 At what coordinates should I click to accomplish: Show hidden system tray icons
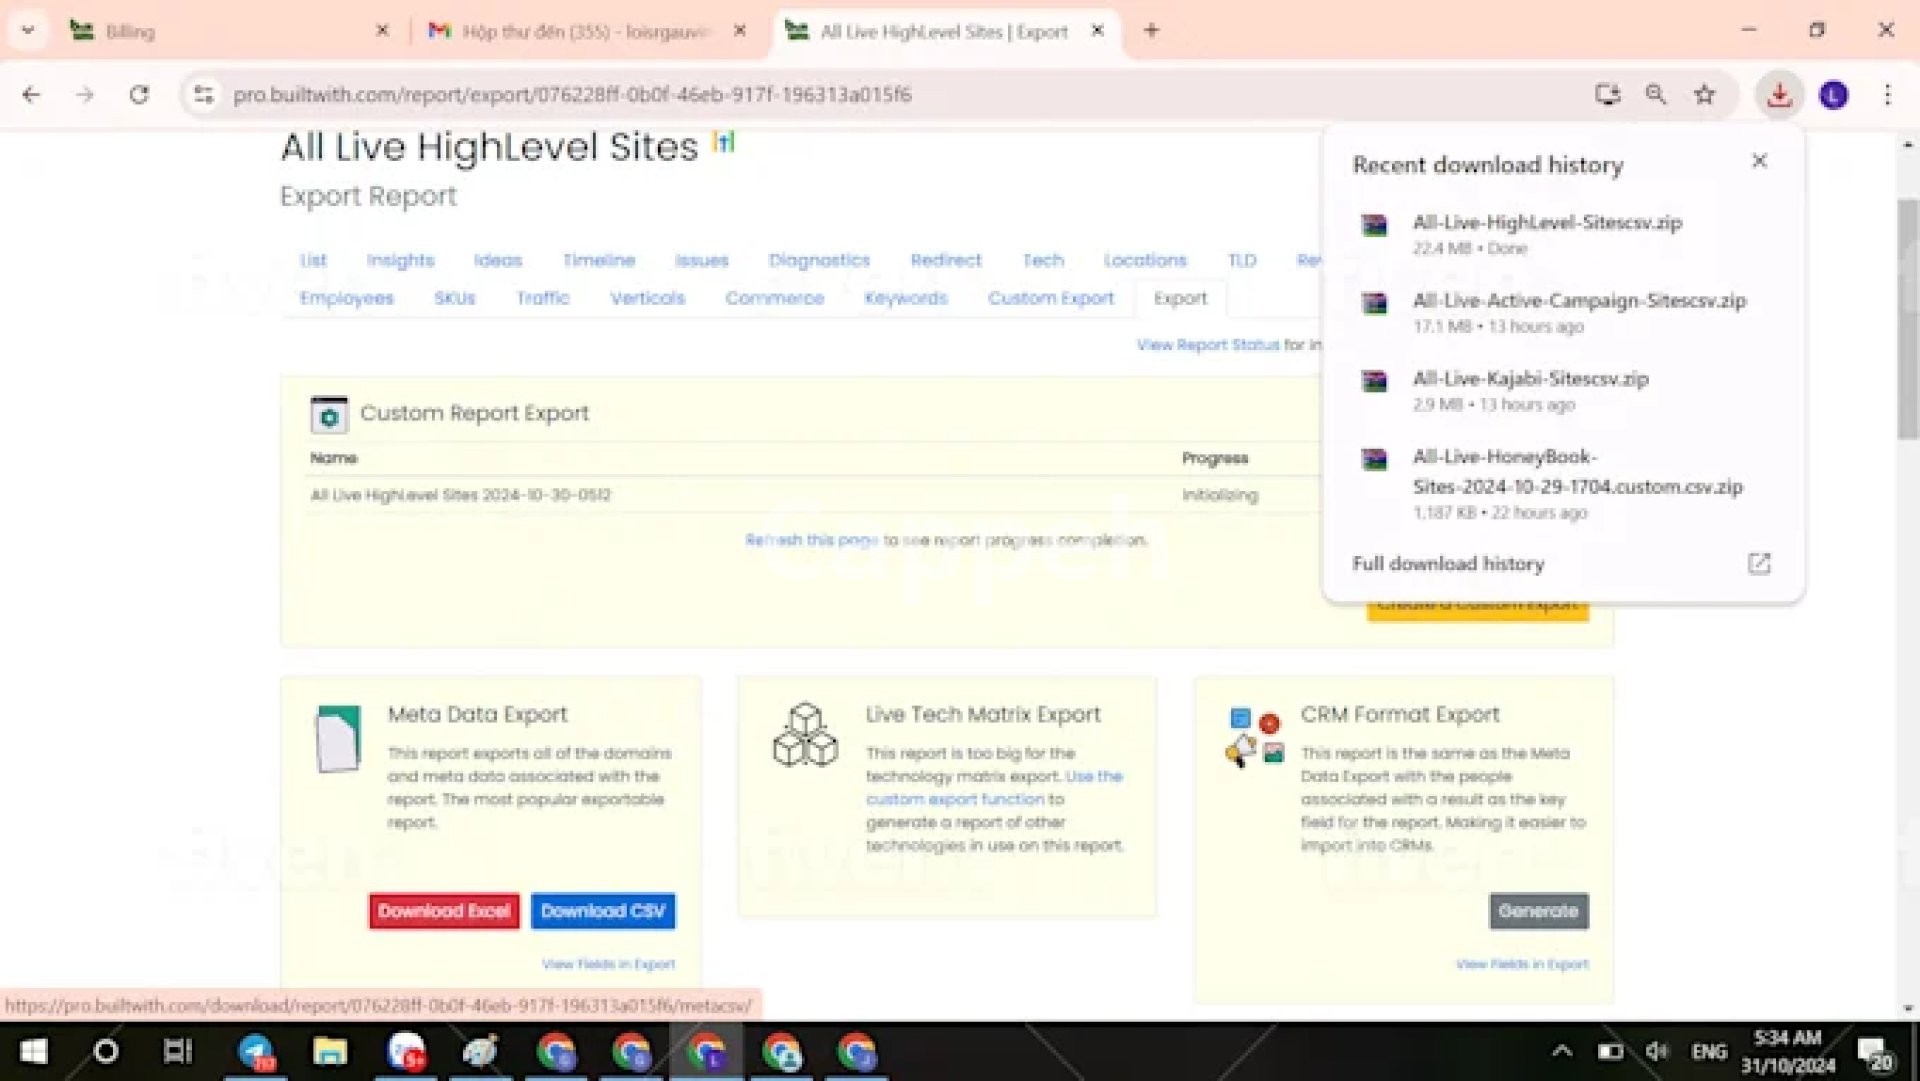coord(1561,1051)
